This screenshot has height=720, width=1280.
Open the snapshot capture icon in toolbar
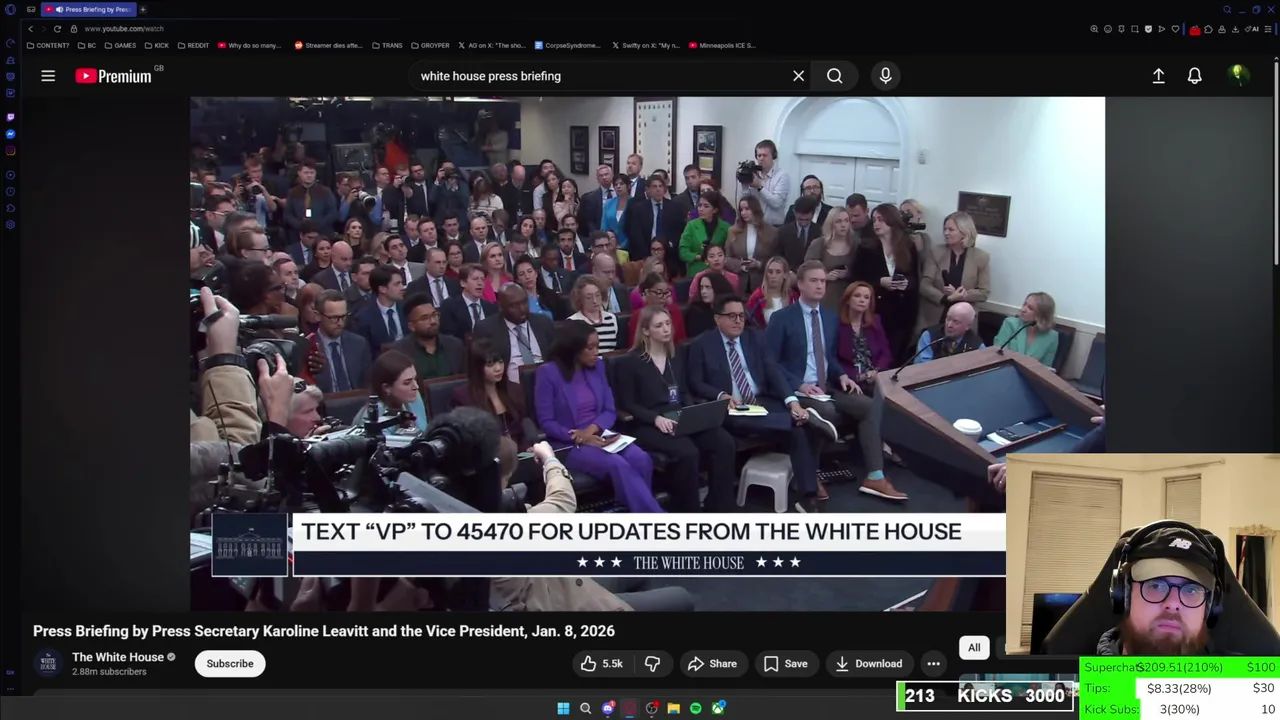(1135, 29)
